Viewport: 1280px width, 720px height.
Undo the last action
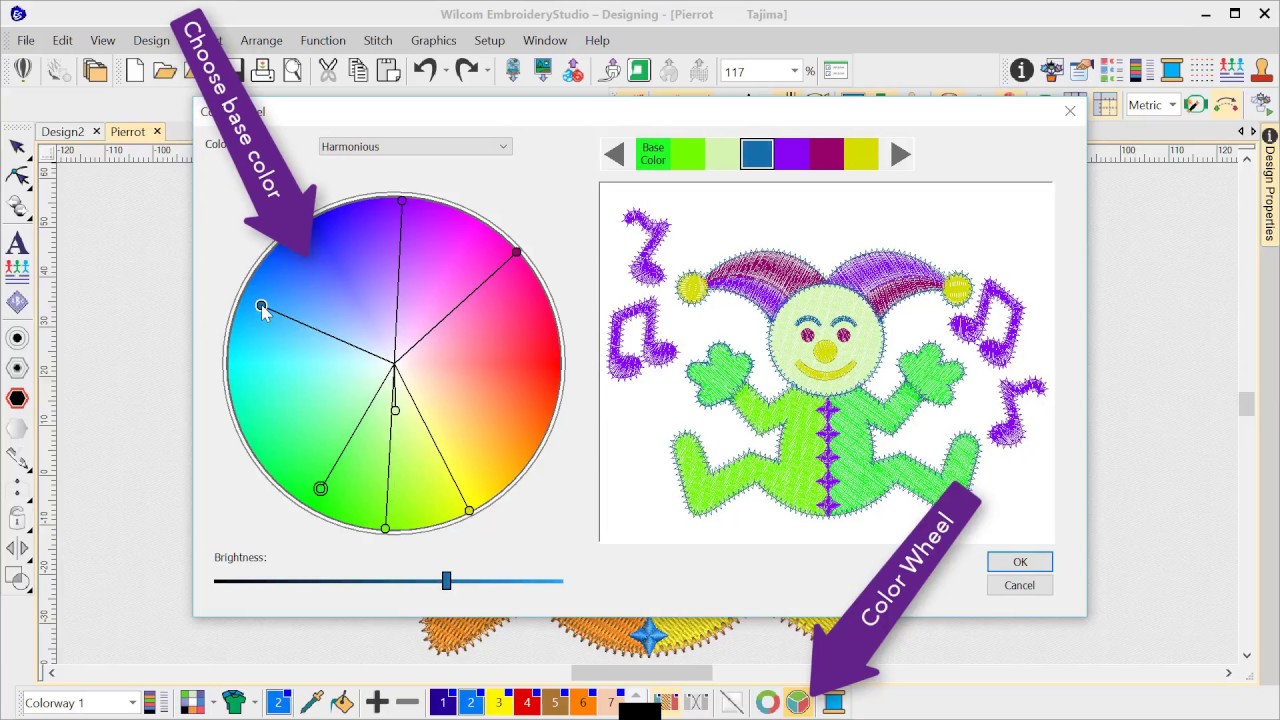(x=425, y=70)
